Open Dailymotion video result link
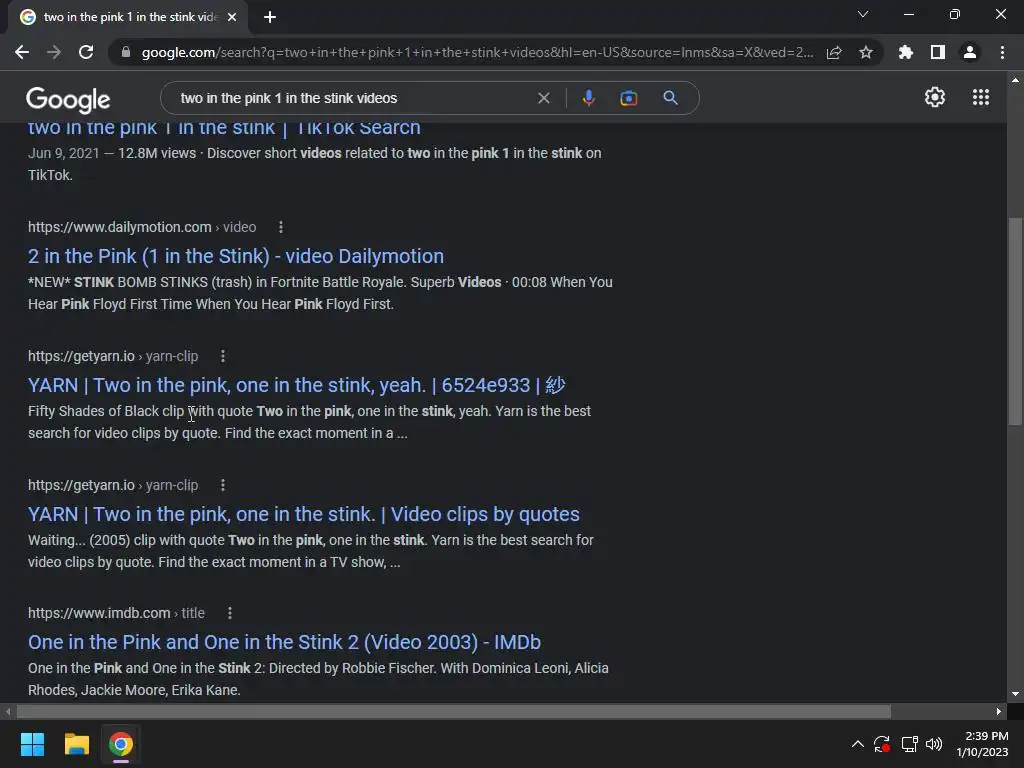1024x768 pixels. (x=236, y=256)
